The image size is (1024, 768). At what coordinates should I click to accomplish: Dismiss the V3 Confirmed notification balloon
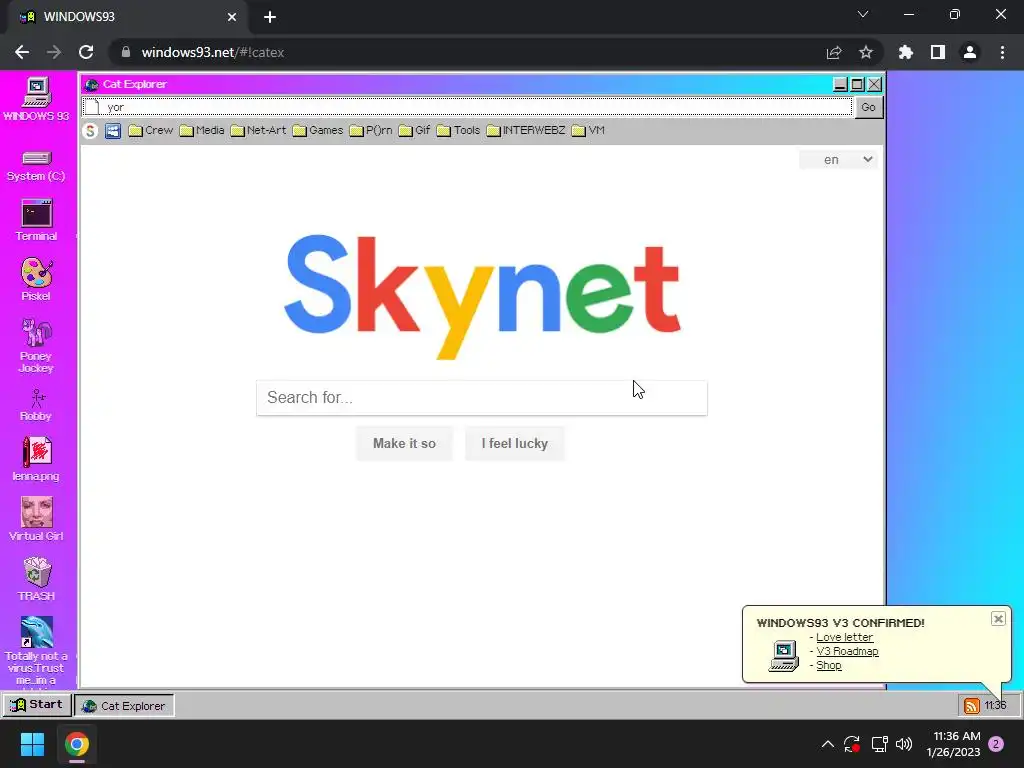coord(998,618)
